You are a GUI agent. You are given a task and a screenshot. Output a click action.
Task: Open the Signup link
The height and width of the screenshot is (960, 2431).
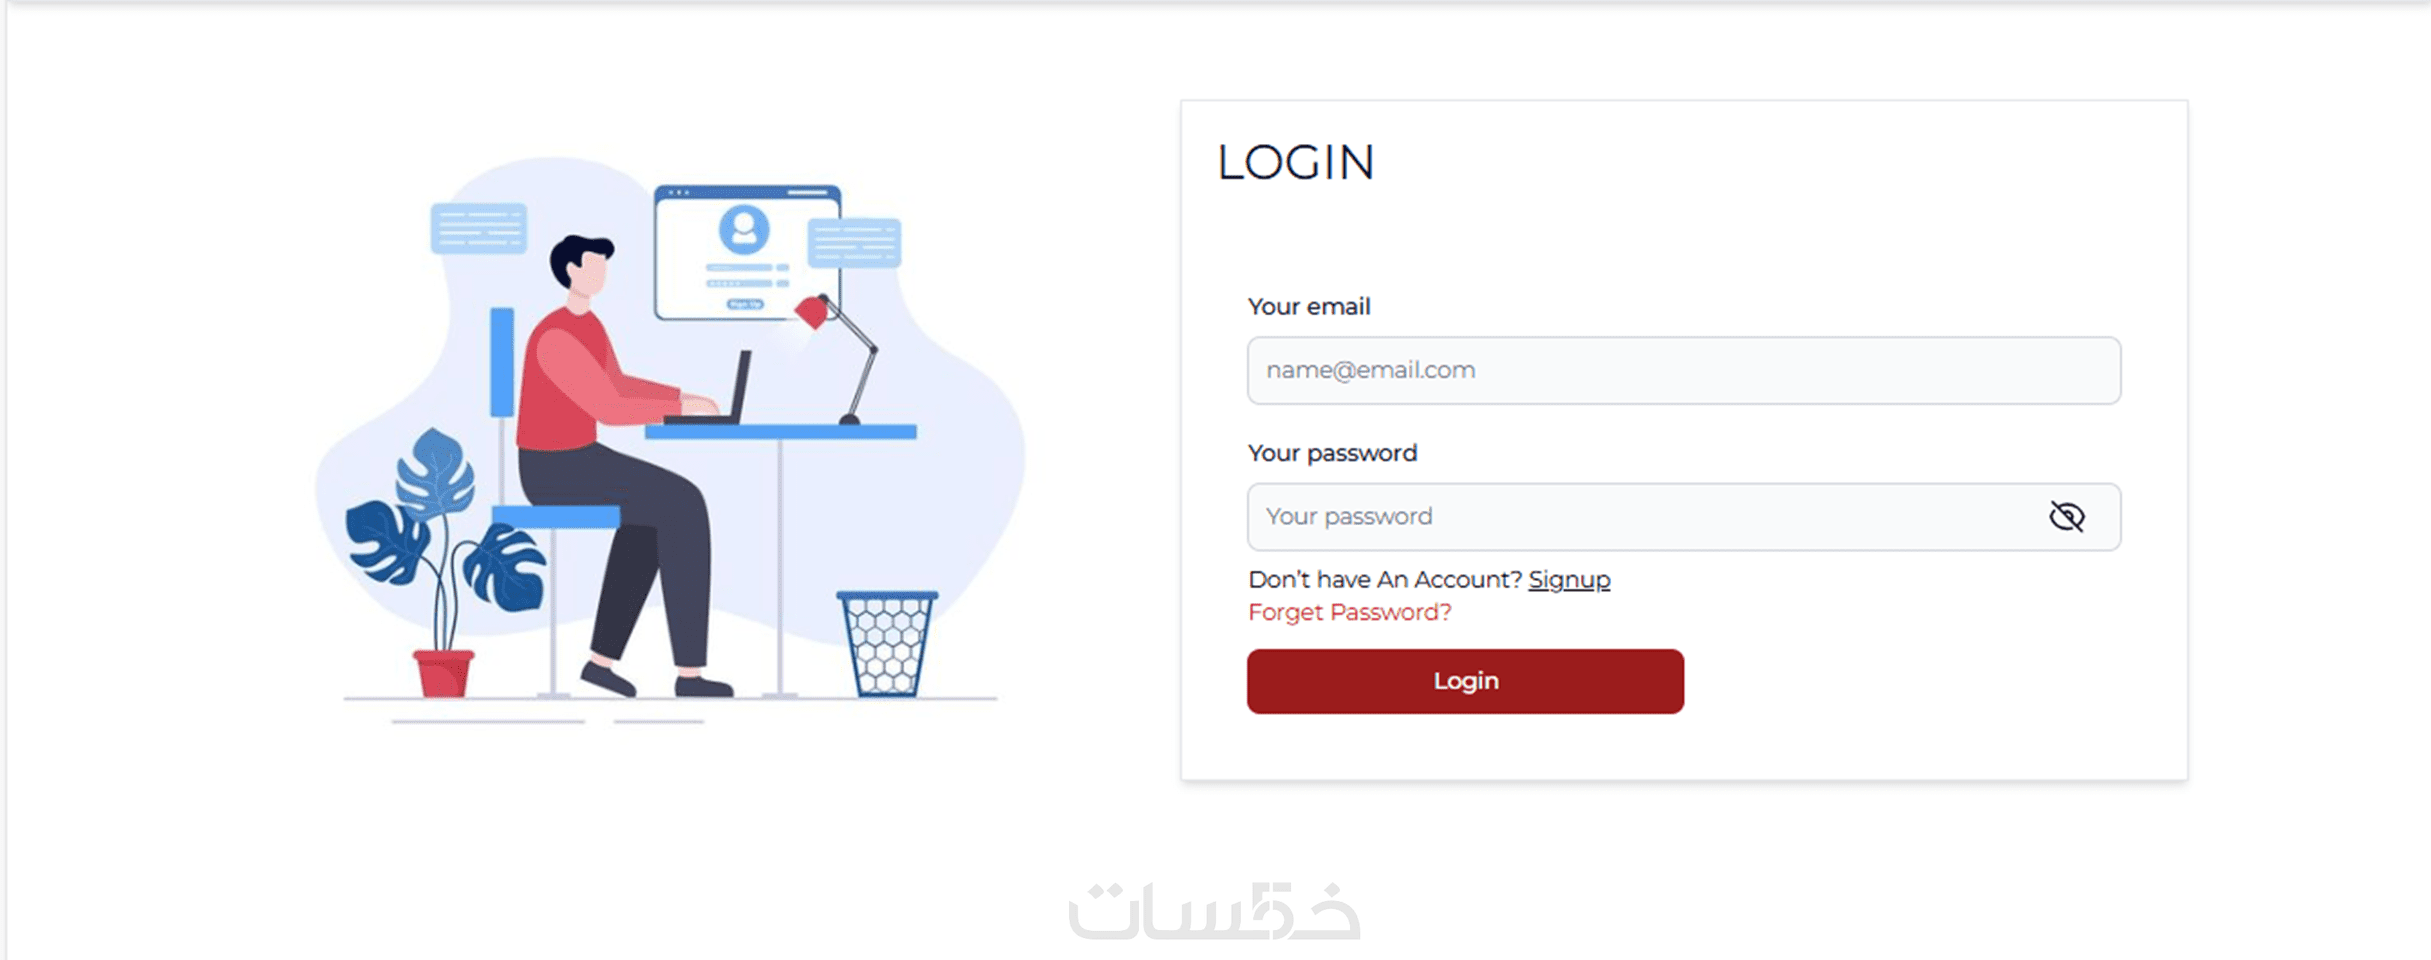click(1569, 580)
